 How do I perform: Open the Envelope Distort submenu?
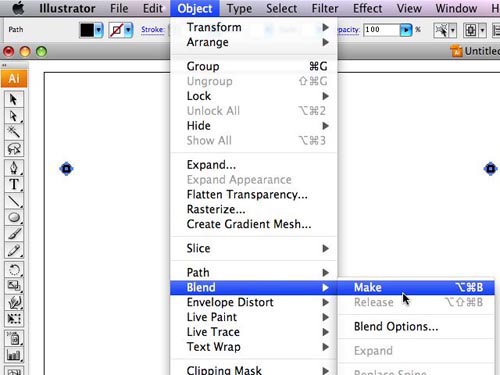click(x=254, y=302)
